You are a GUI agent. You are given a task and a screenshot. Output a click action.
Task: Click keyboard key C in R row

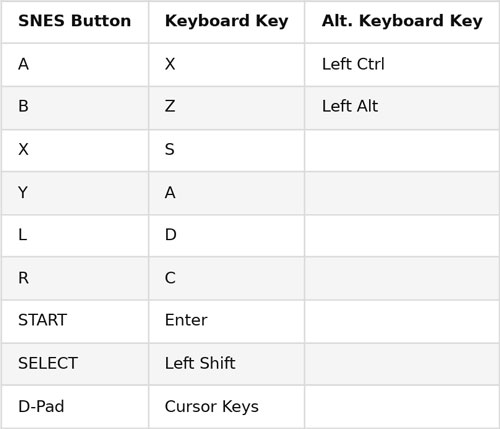tap(170, 278)
